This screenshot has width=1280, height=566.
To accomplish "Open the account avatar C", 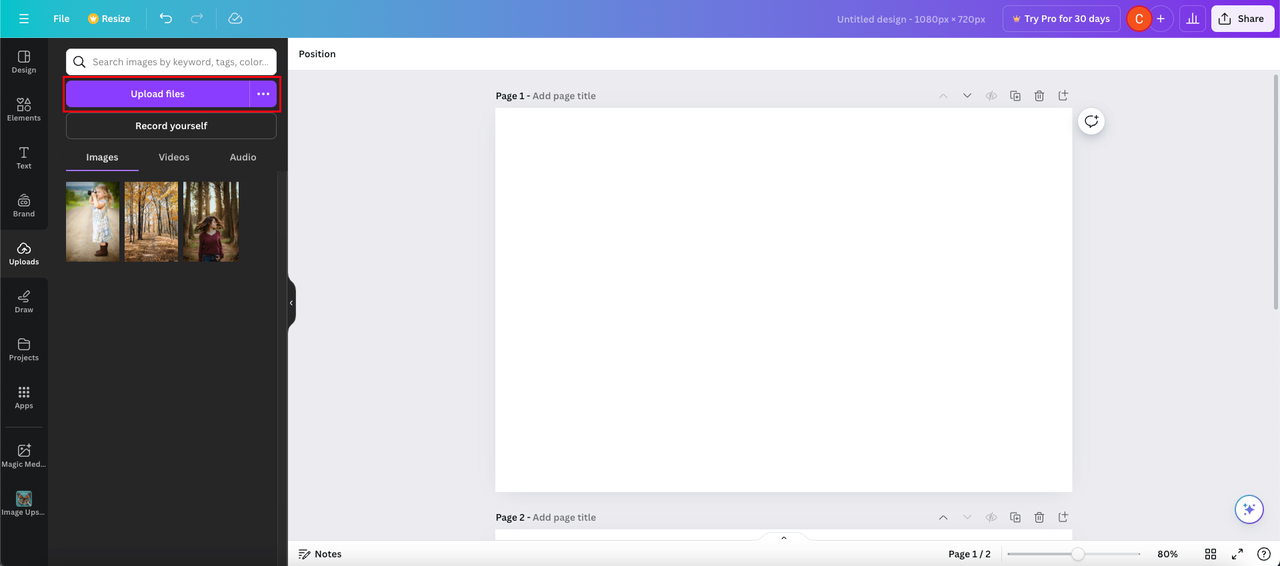I will pyautogui.click(x=1139, y=19).
